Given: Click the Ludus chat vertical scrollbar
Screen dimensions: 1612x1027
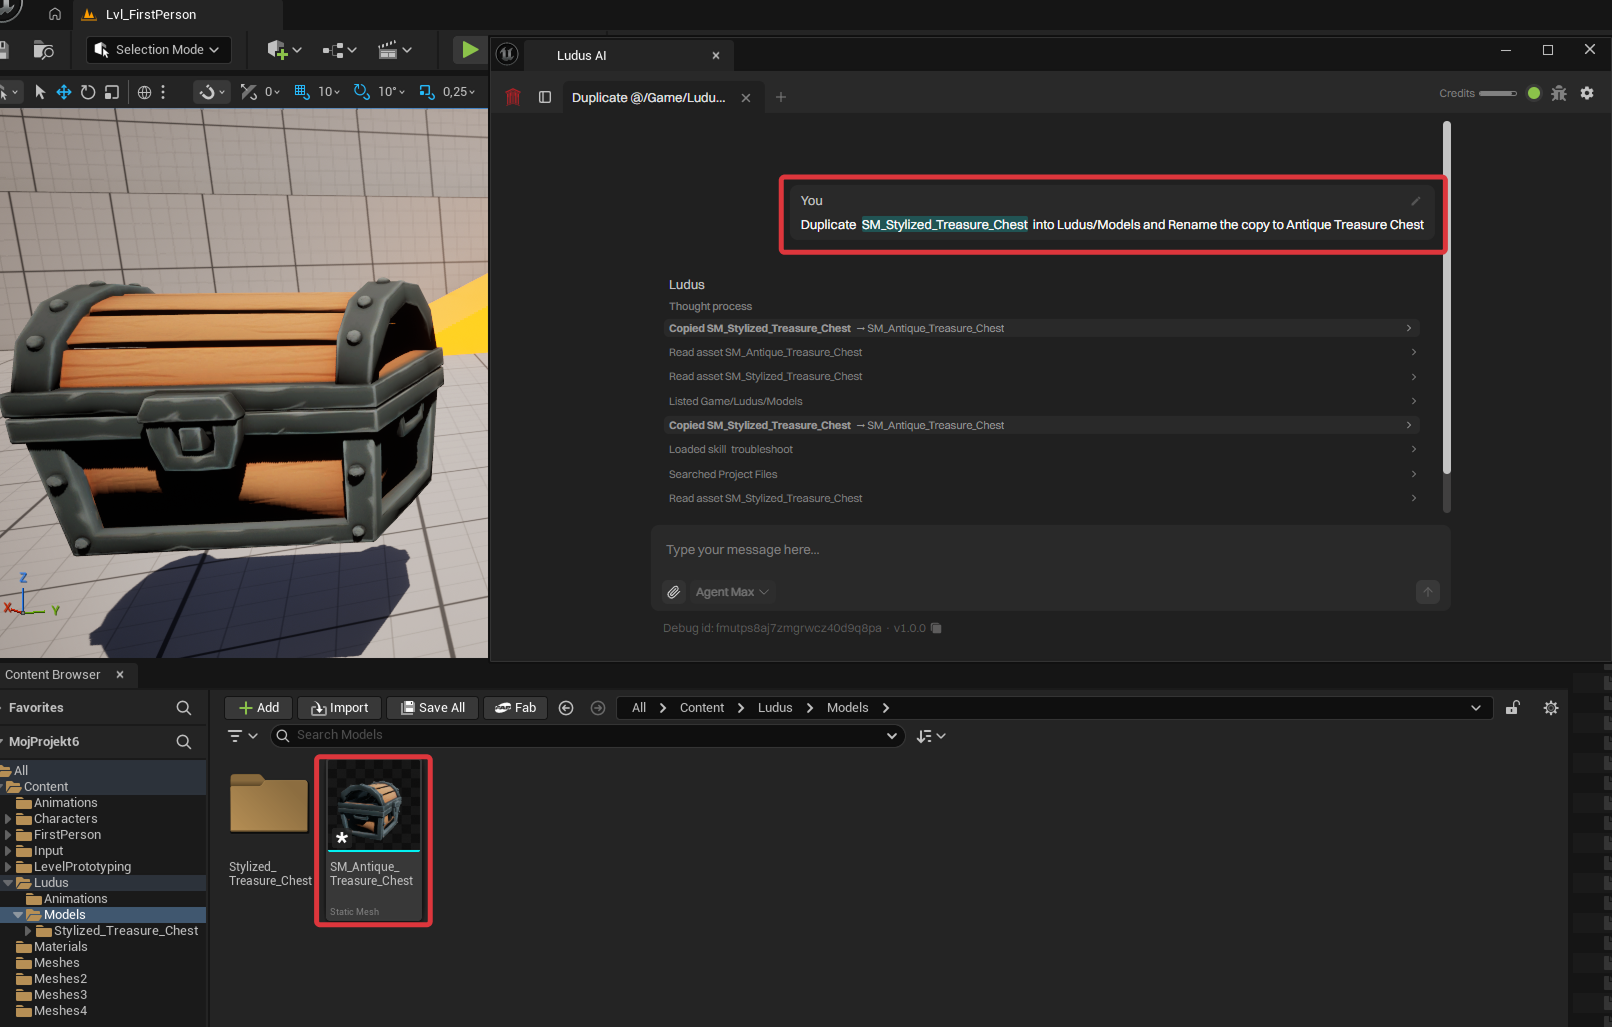Looking at the screenshot, I should 1446,297.
